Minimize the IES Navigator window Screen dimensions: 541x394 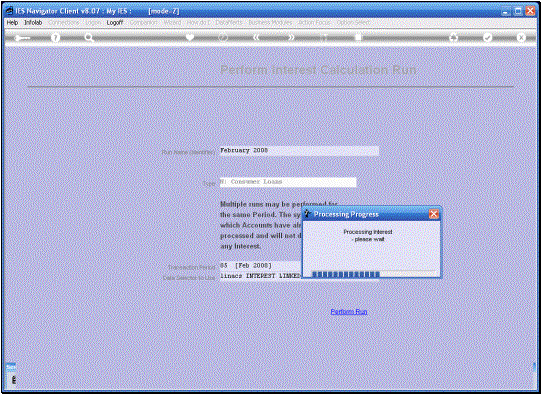[505, 11]
